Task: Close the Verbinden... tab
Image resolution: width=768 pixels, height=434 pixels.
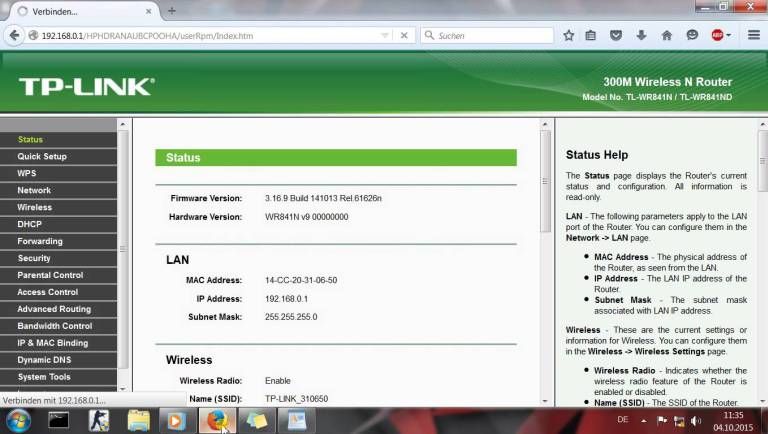Action: pos(148,11)
